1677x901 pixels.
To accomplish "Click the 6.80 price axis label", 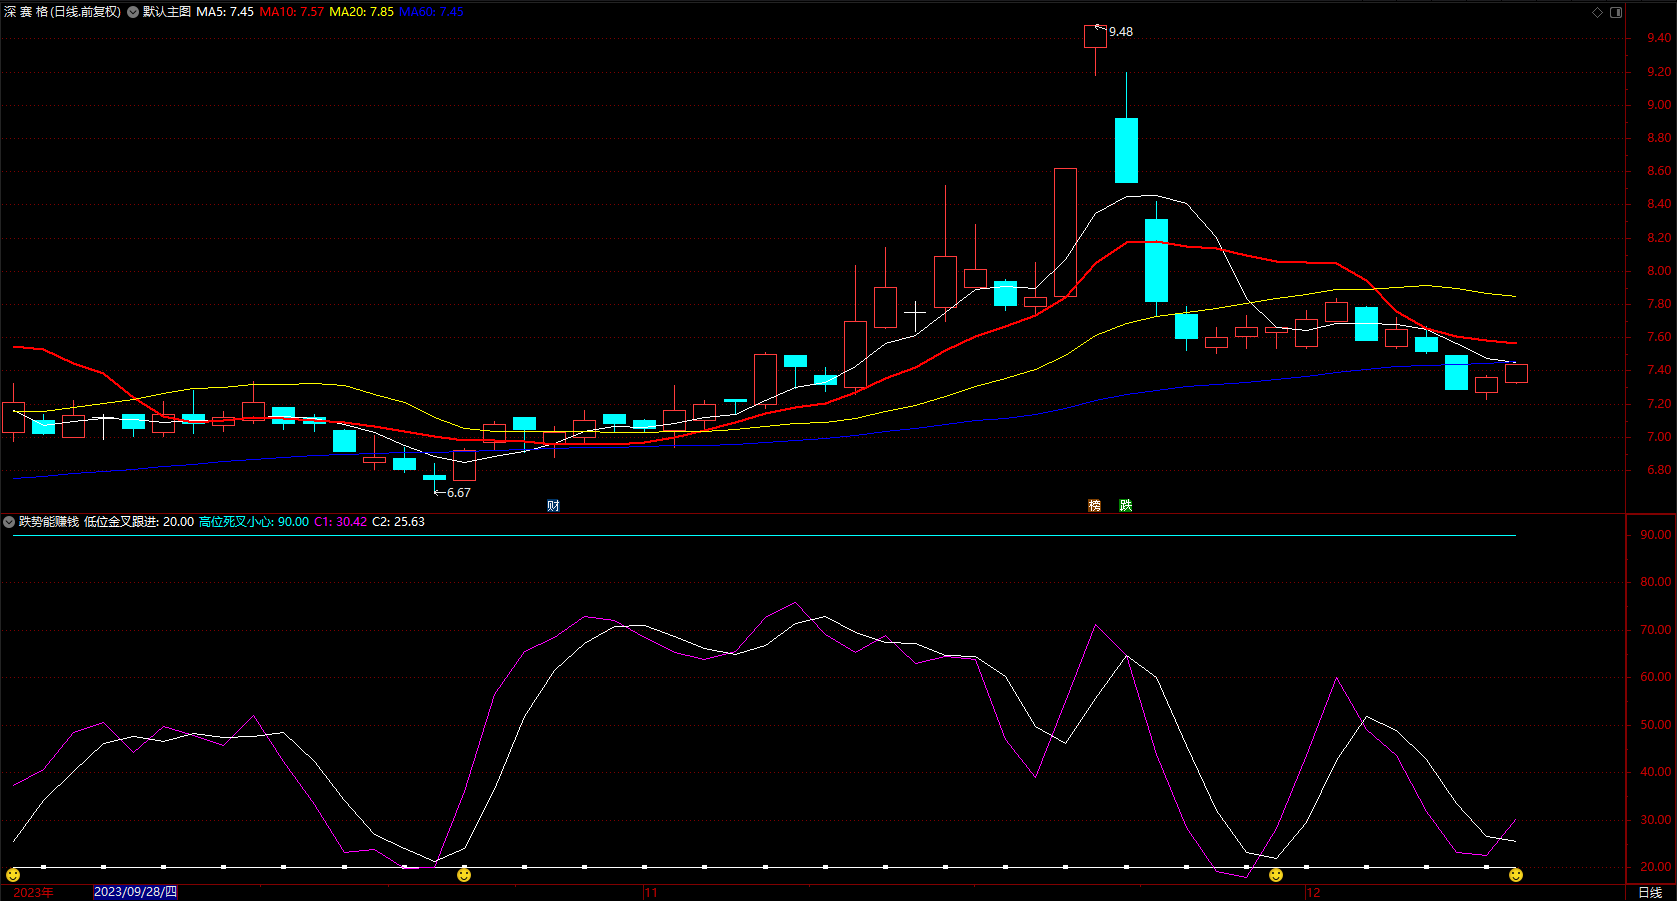I will tap(1659, 470).
